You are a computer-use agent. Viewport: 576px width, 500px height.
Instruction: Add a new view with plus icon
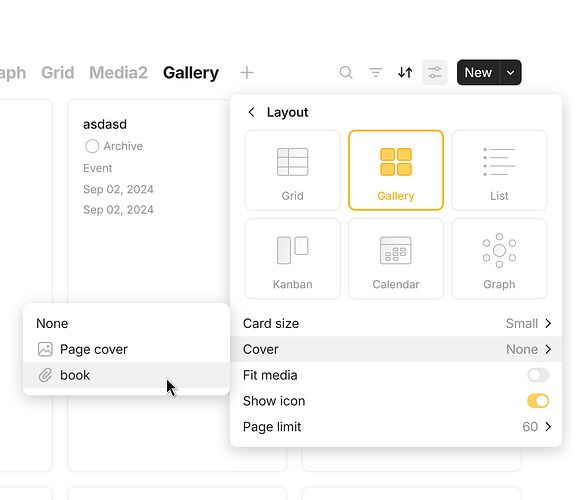tap(247, 73)
